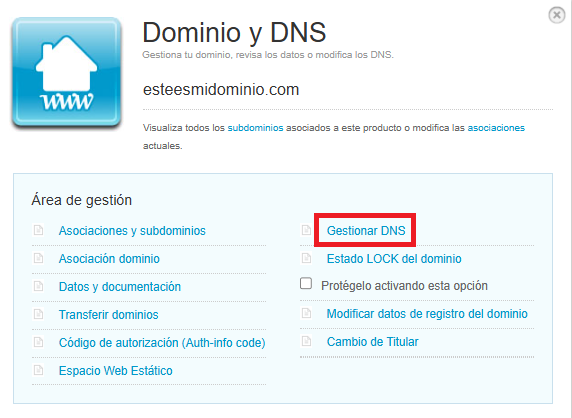
Task: Open Estado LOCK del dominio
Action: pyautogui.click(x=394, y=259)
